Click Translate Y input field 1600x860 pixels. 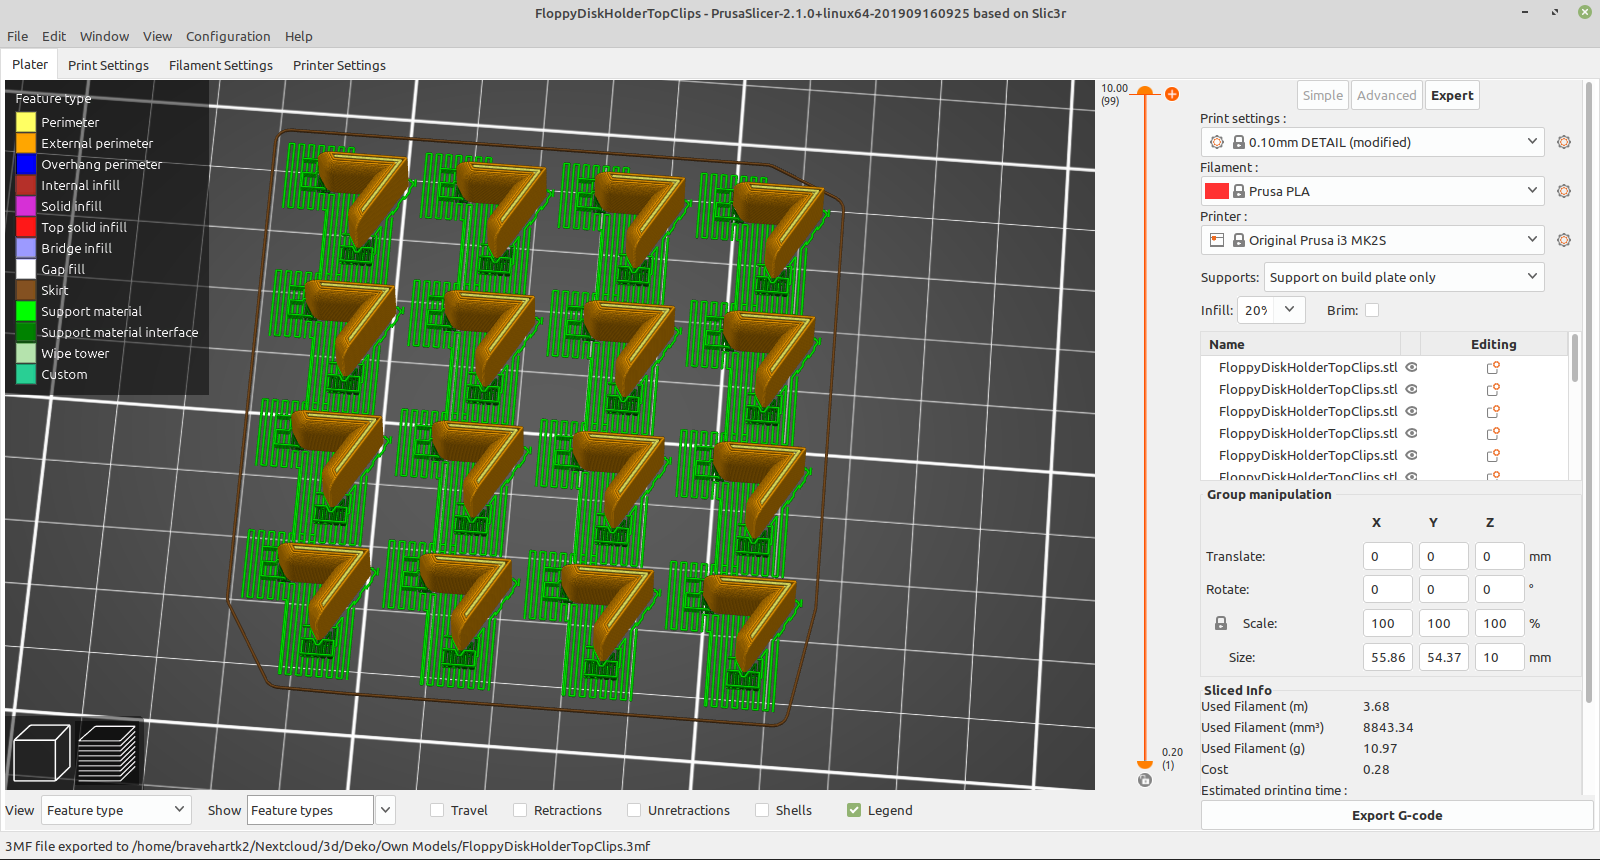tap(1444, 556)
